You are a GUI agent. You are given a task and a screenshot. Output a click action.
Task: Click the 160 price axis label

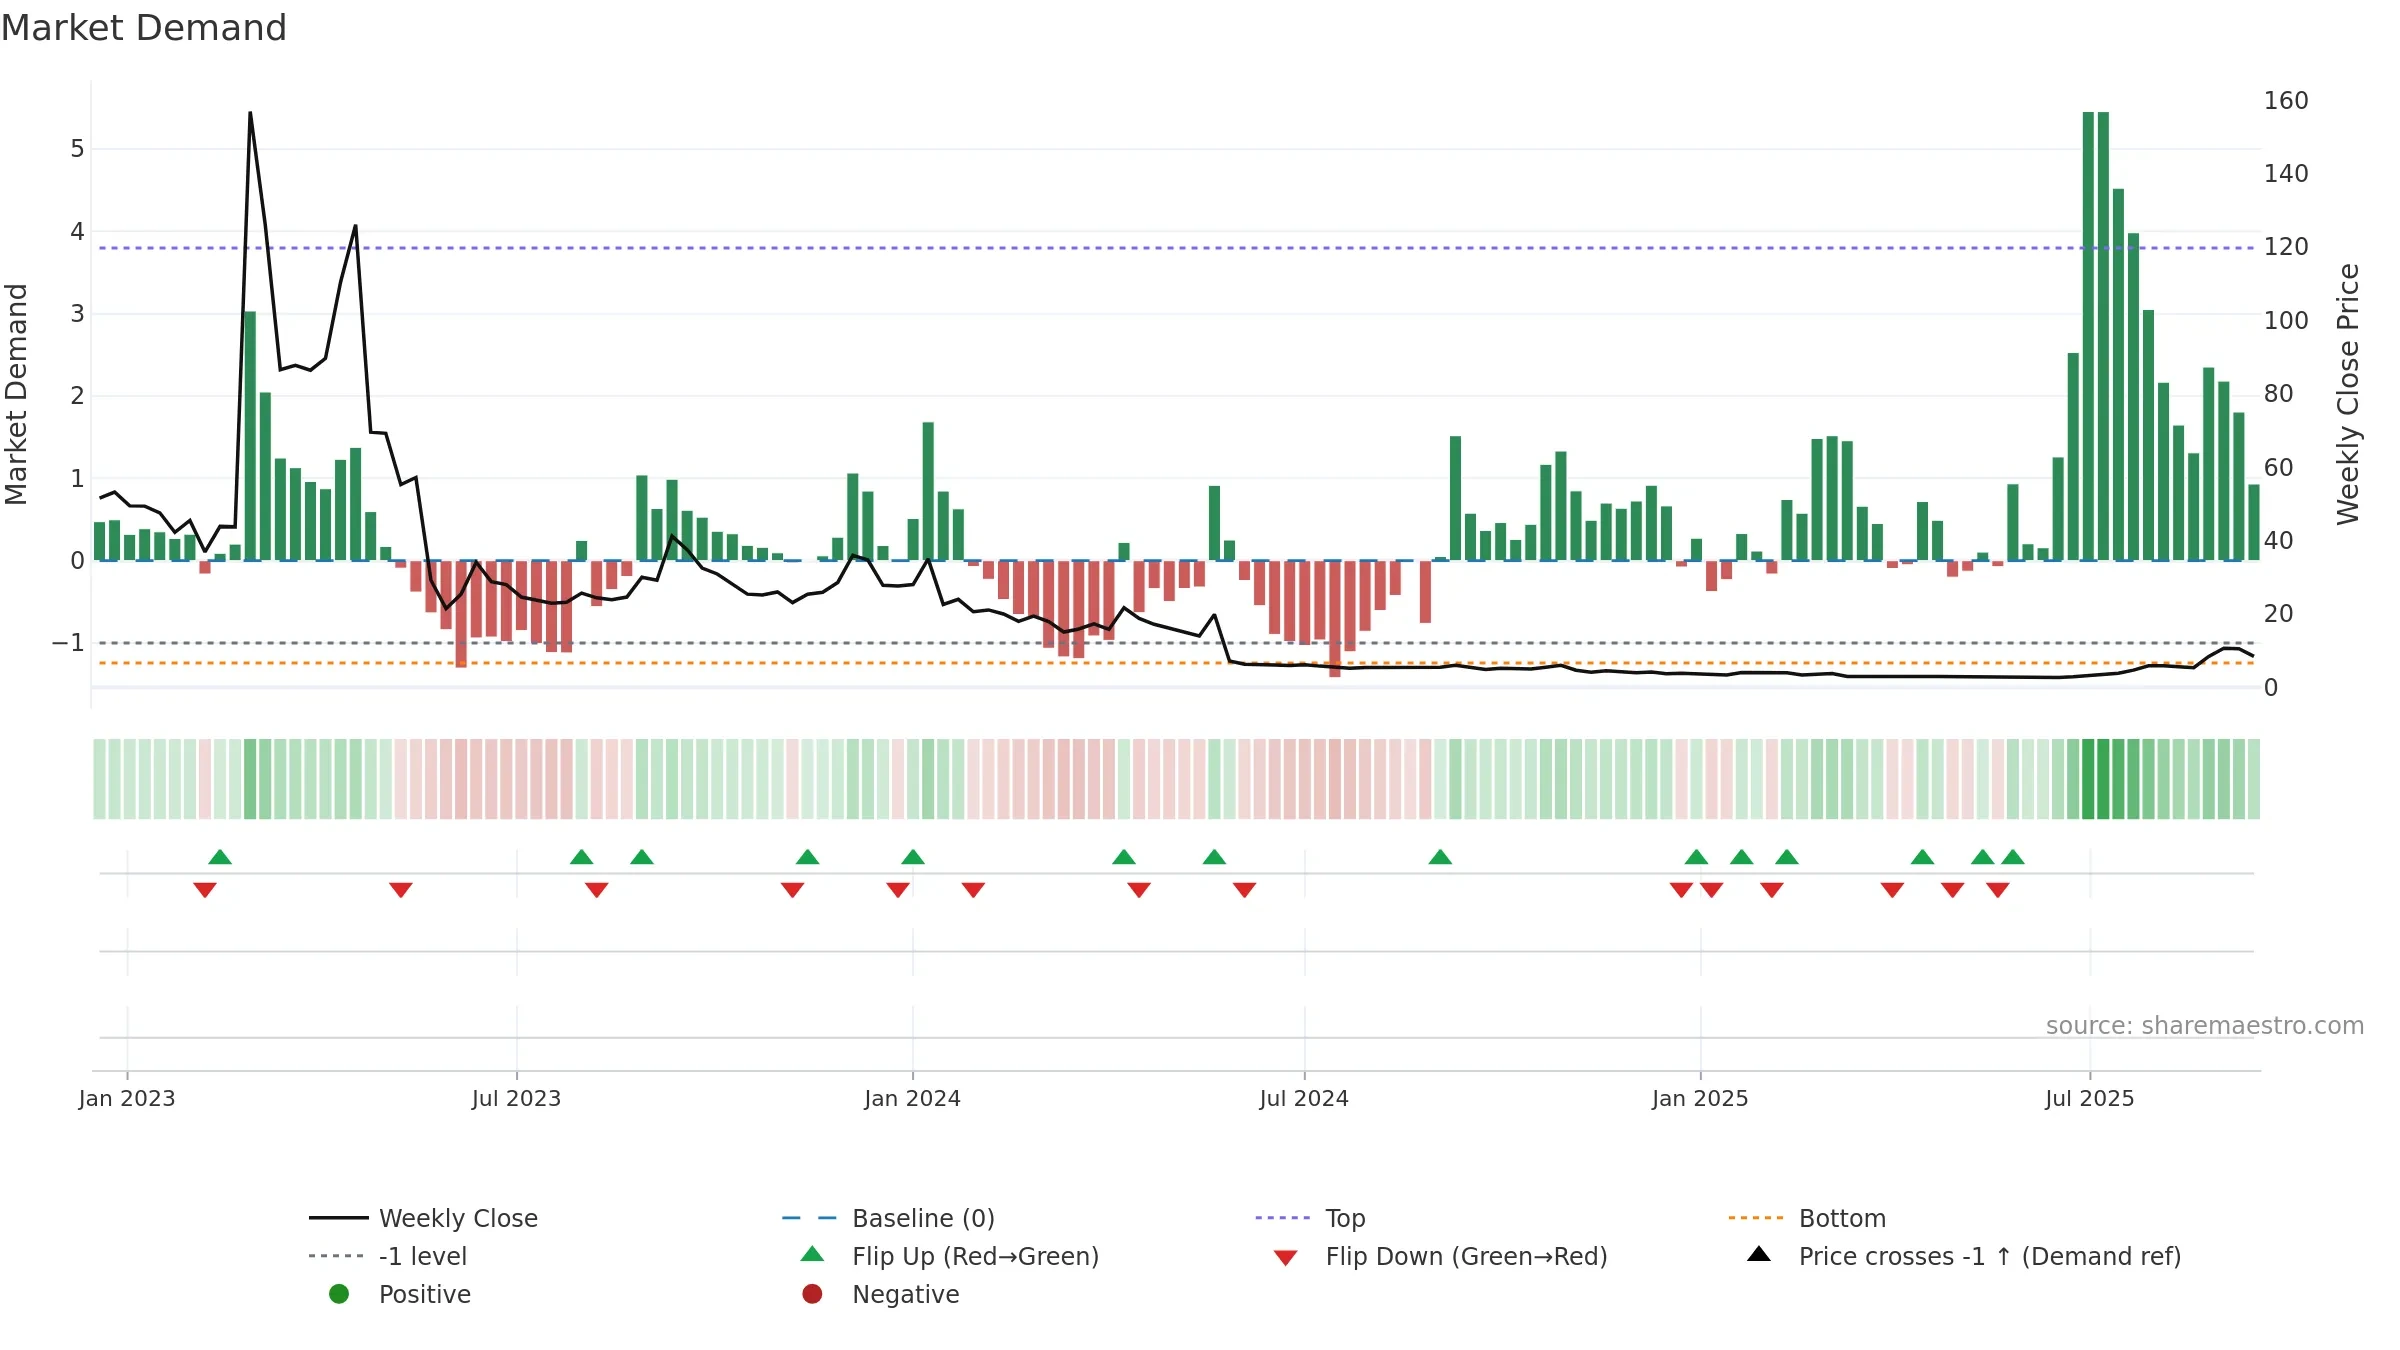(2286, 101)
